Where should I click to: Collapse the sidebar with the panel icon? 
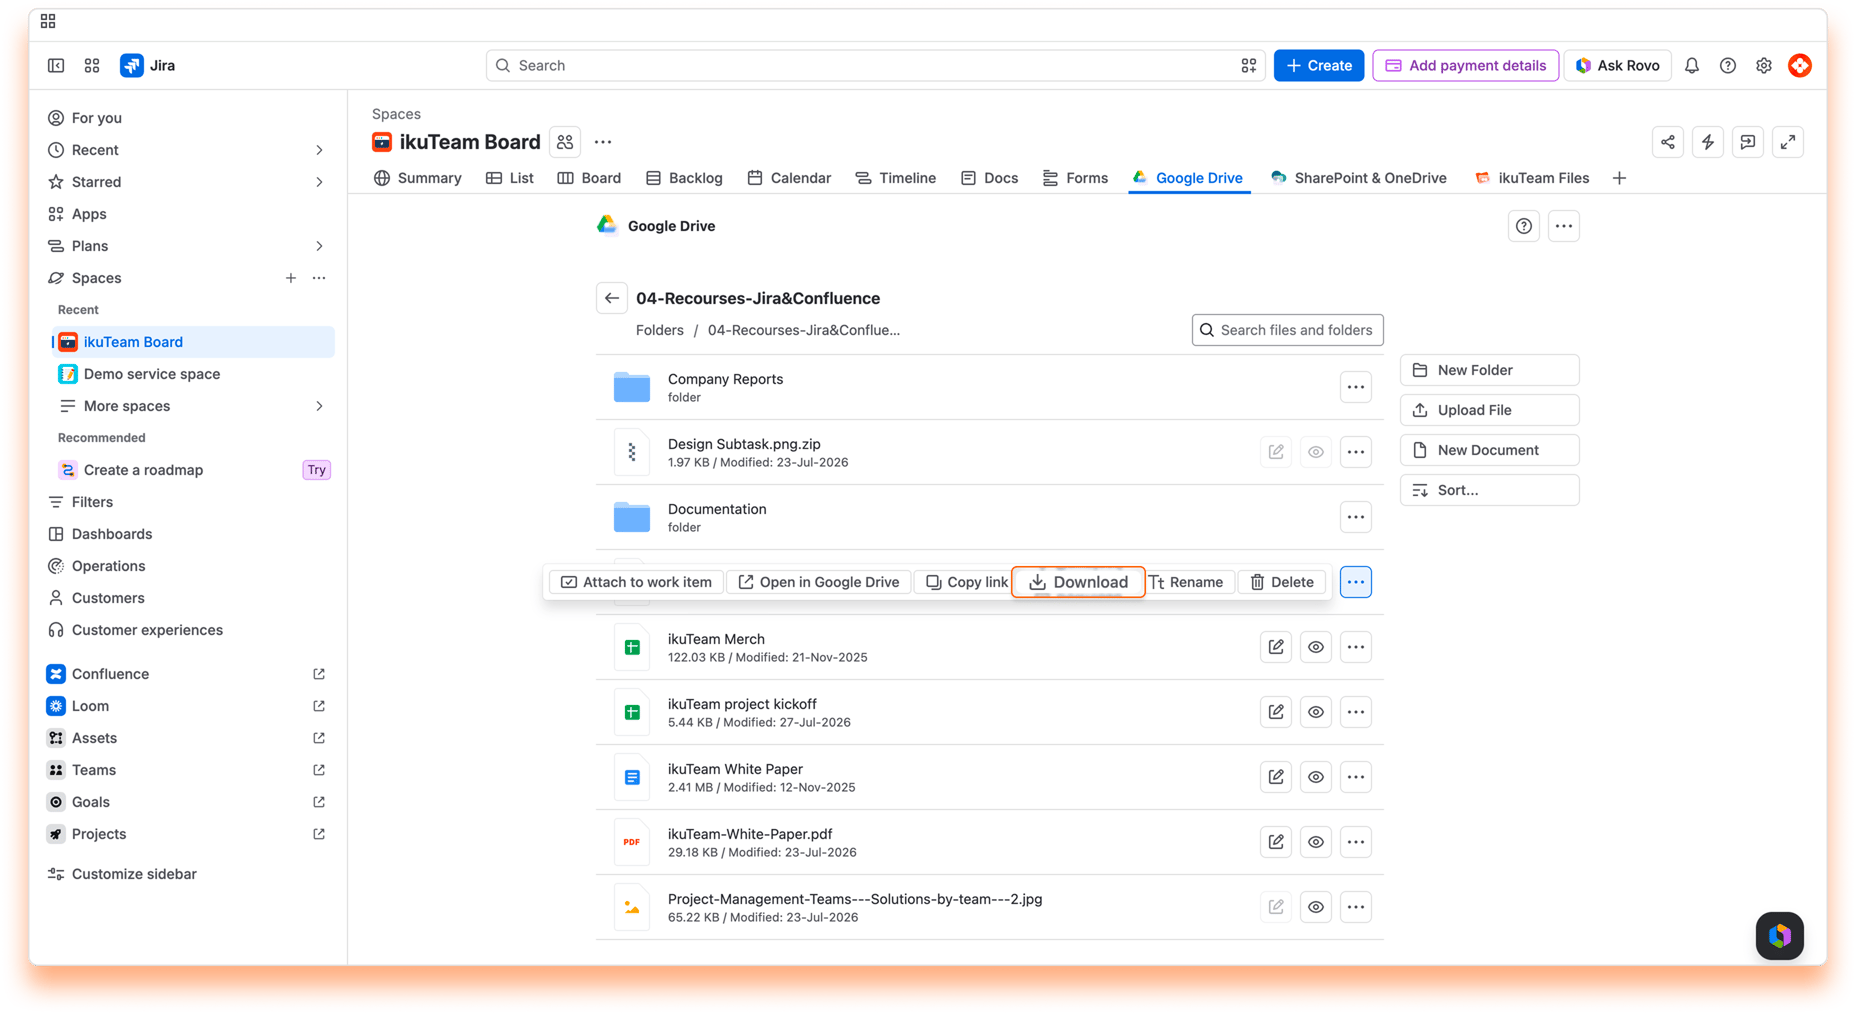tap(56, 66)
